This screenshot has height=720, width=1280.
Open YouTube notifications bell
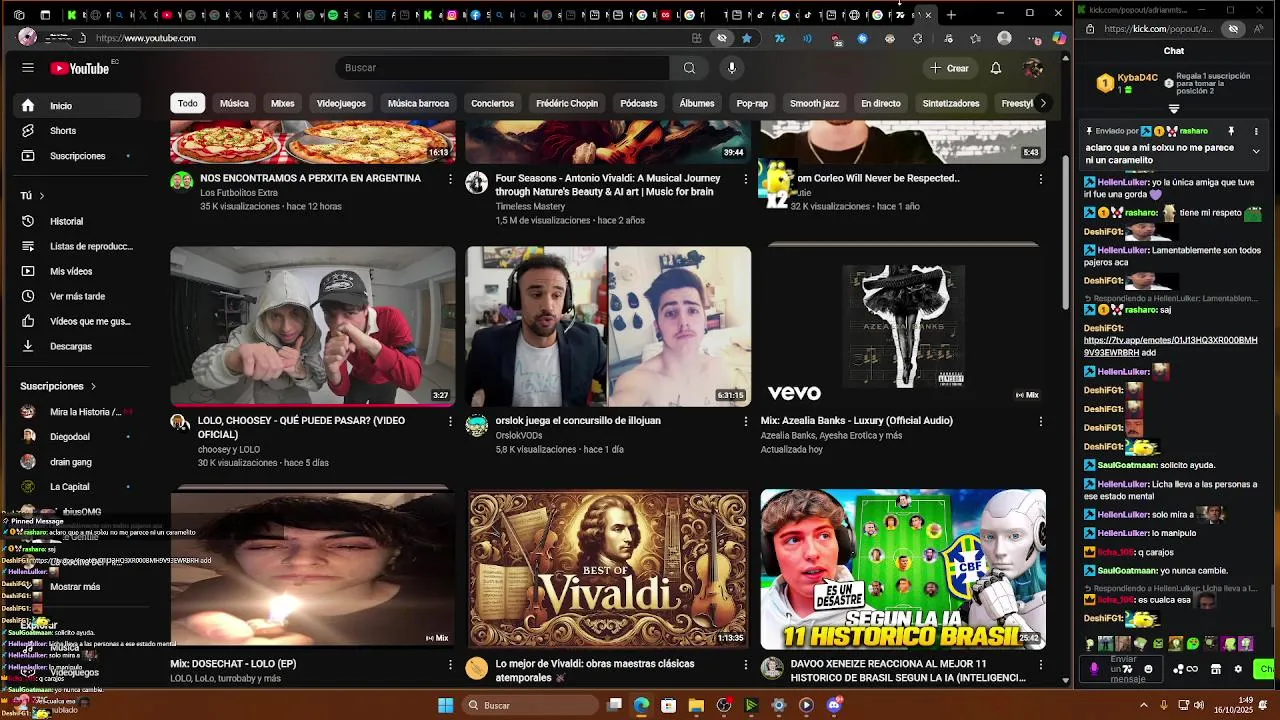click(x=996, y=68)
